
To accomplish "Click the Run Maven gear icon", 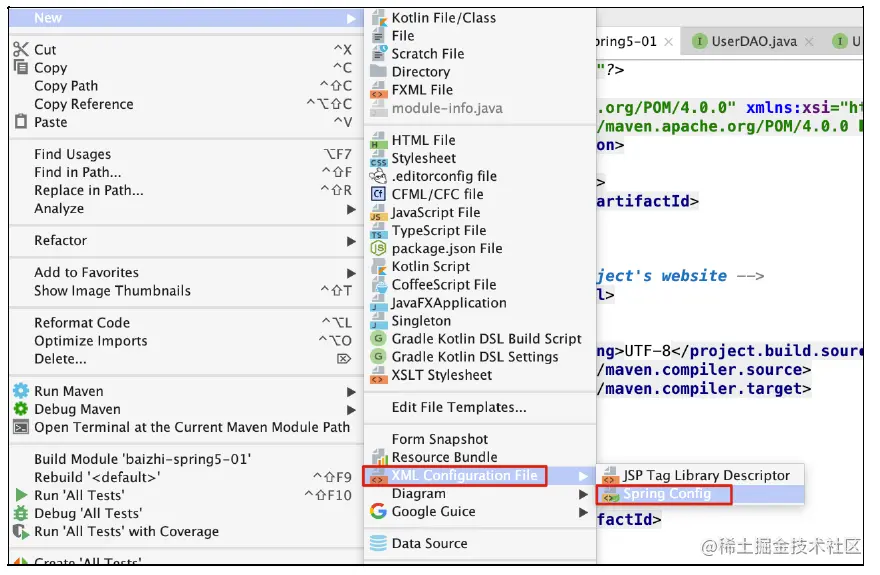I will tap(21, 391).
